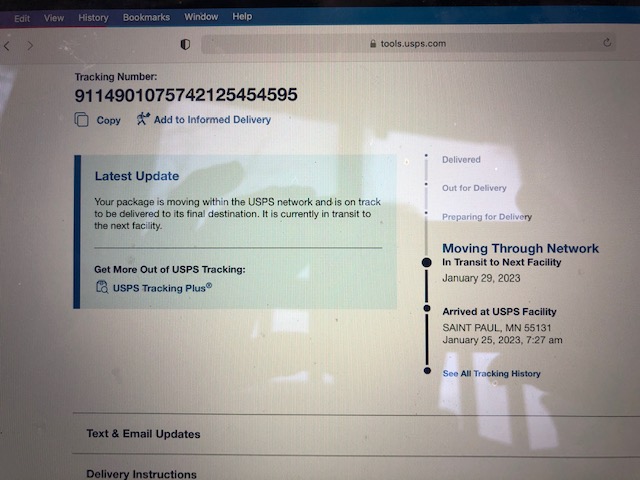Click the tools.usps.com address bar
This screenshot has width=640, height=480.
pos(409,43)
